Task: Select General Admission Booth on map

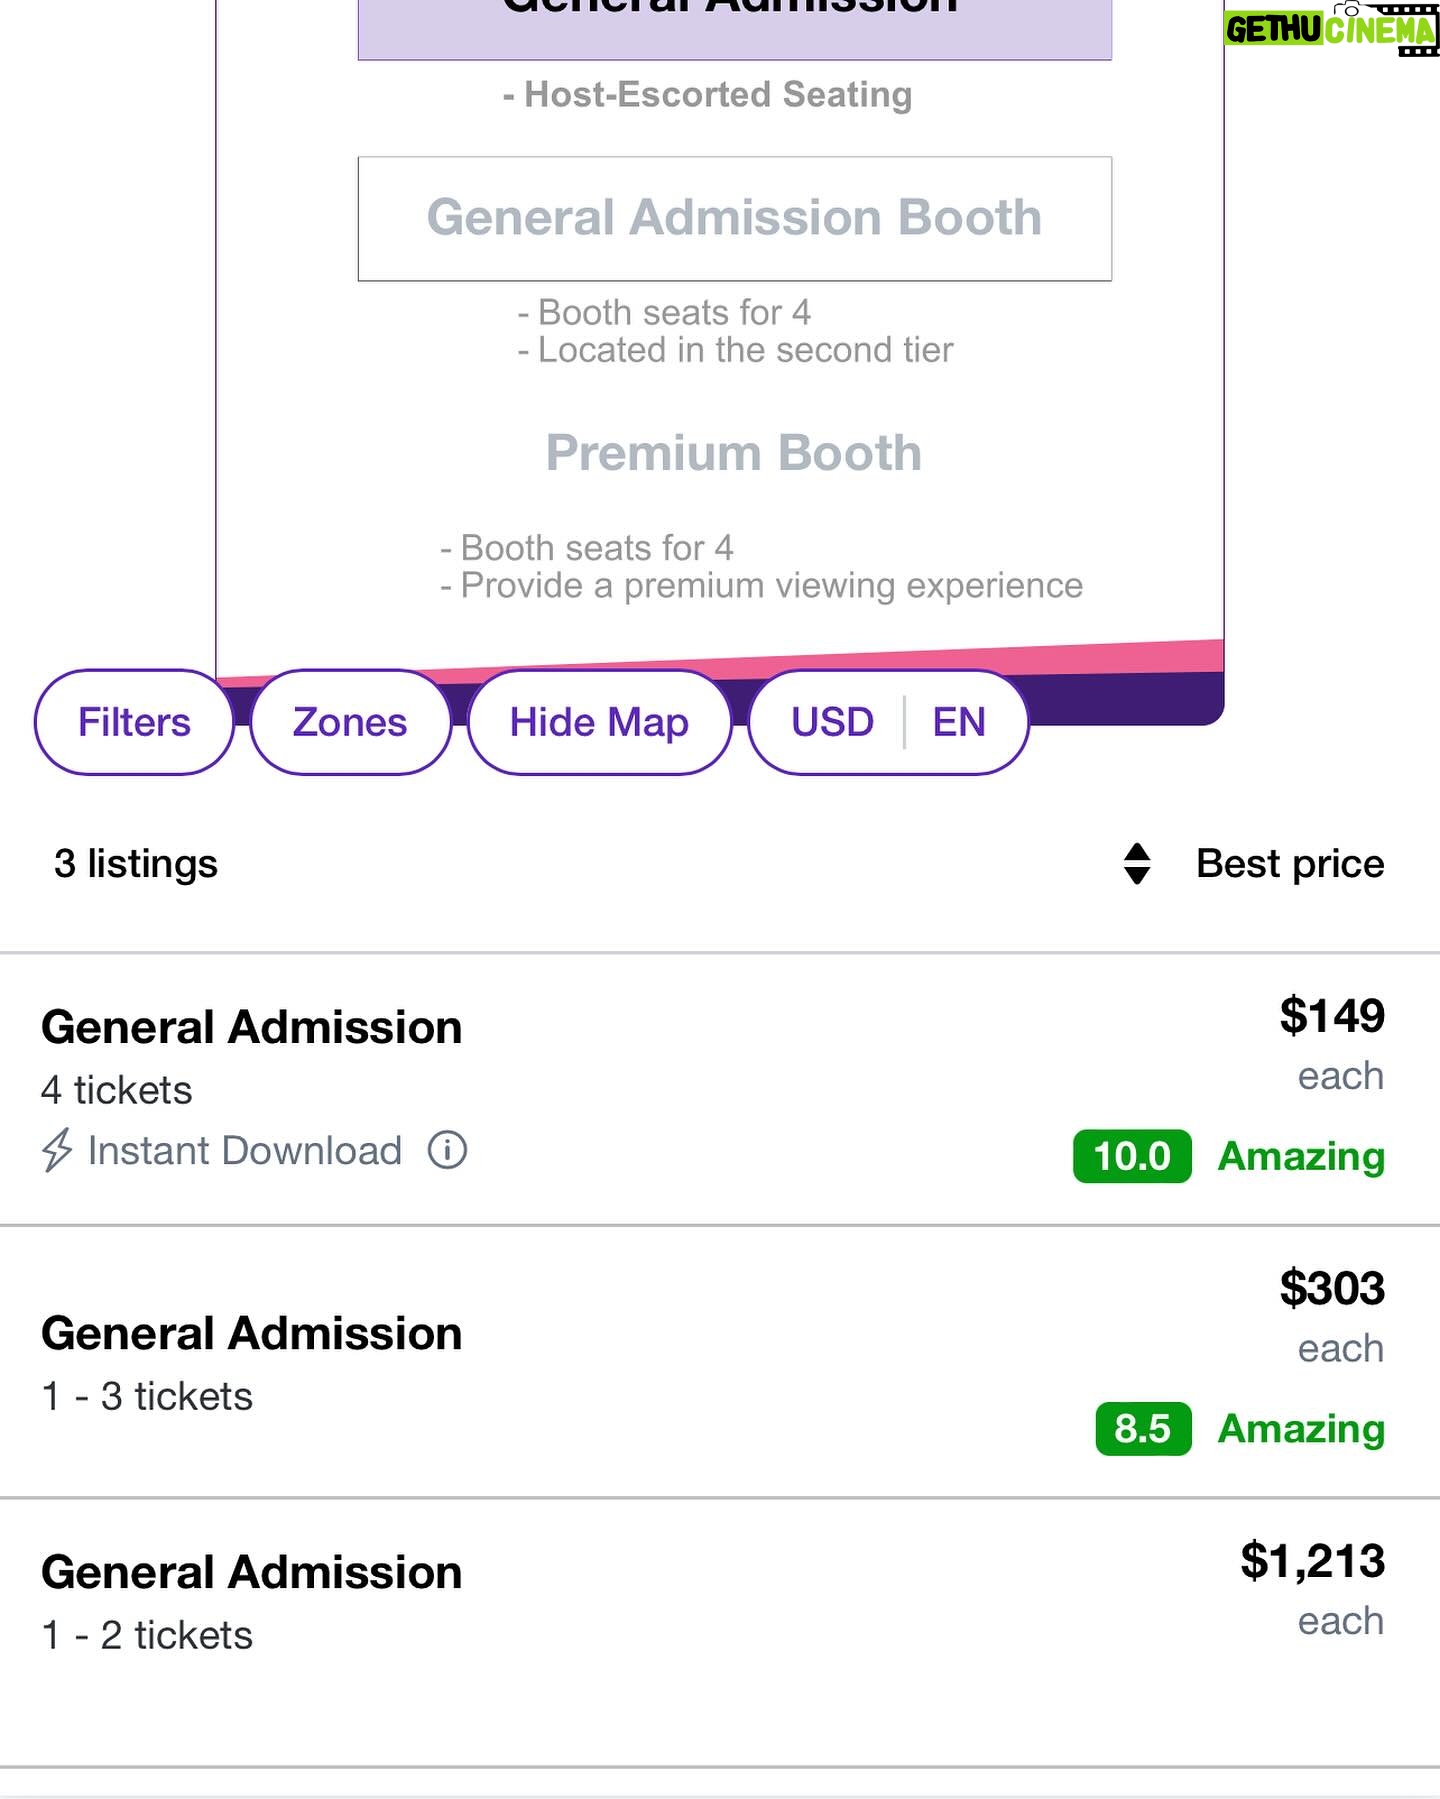Action: pyautogui.click(x=735, y=218)
